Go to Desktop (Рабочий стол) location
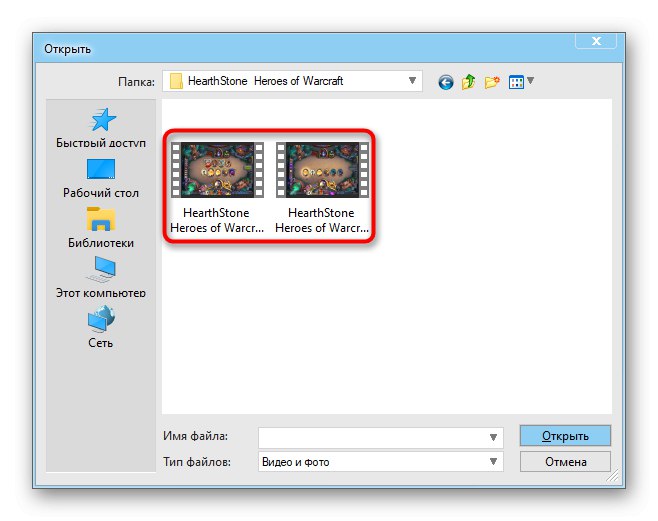This screenshot has height=521, width=658. tap(101, 178)
